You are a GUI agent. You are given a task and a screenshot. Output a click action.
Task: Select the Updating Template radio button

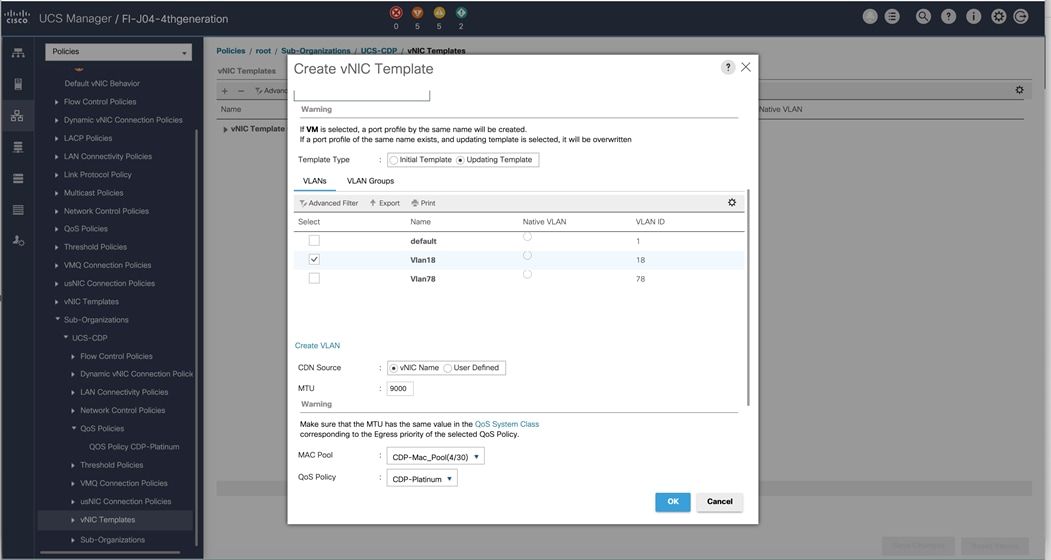[460, 160]
